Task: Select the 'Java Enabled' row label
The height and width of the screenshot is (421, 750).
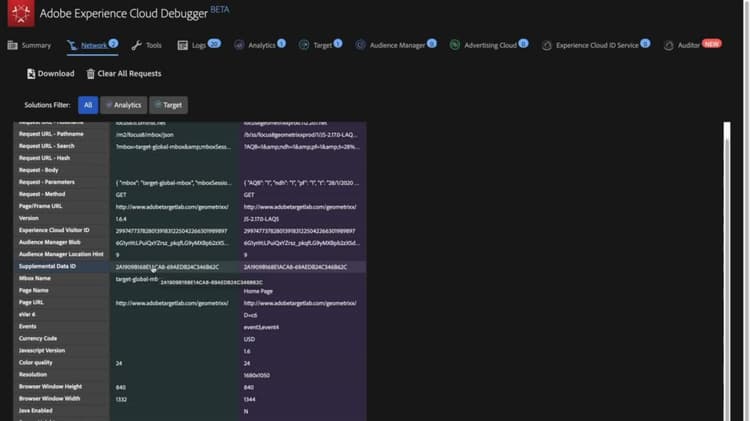Action: [x=36, y=410]
